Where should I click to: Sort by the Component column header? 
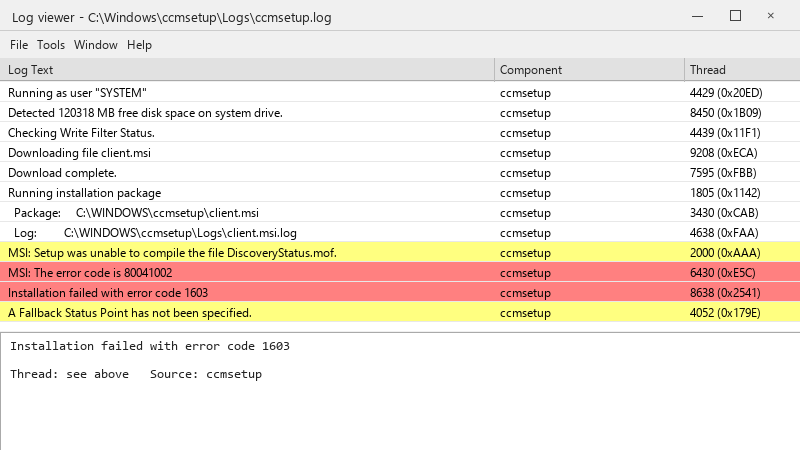pyautogui.click(x=589, y=70)
